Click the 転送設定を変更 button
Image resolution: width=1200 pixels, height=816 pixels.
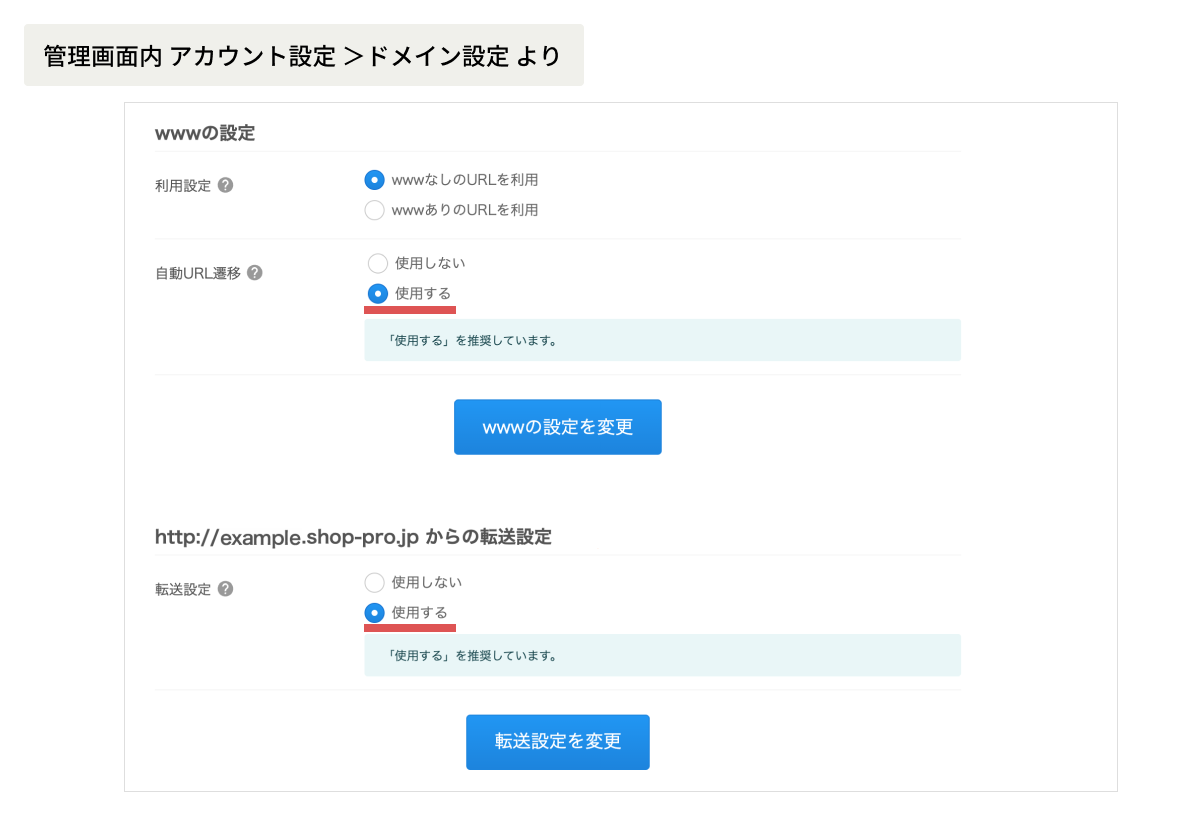click(557, 742)
